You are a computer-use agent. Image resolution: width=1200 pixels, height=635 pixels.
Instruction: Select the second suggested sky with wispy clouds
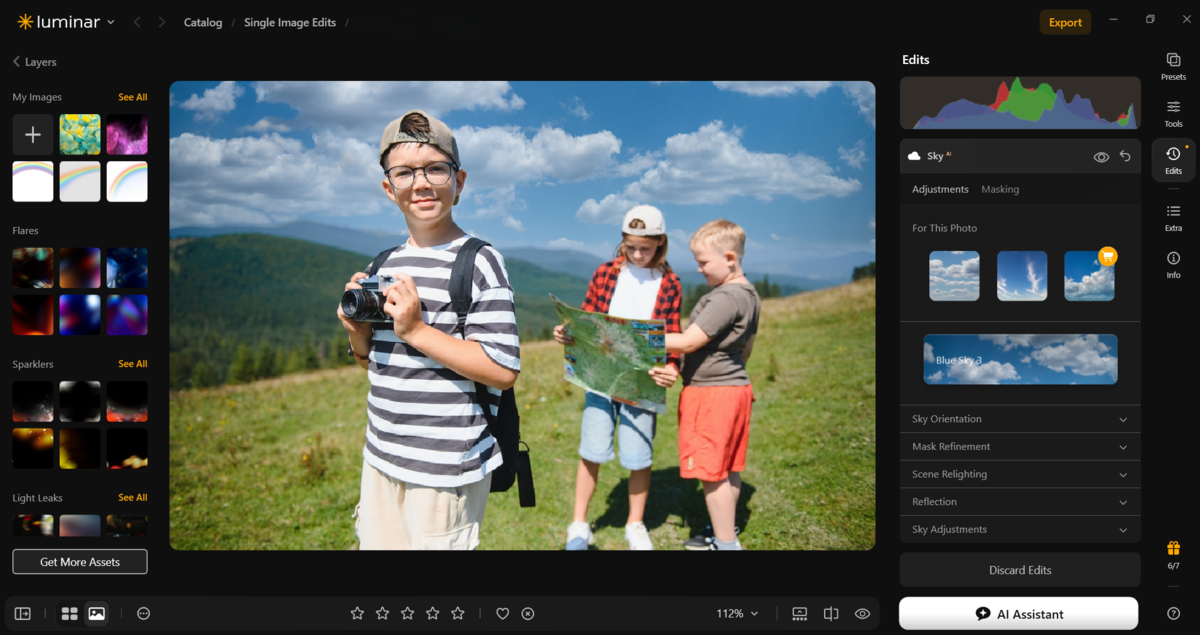click(x=1022, y=276)
